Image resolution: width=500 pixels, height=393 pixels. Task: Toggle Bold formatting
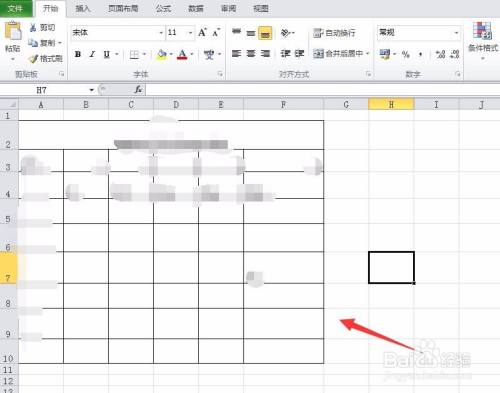click(78, 54)
